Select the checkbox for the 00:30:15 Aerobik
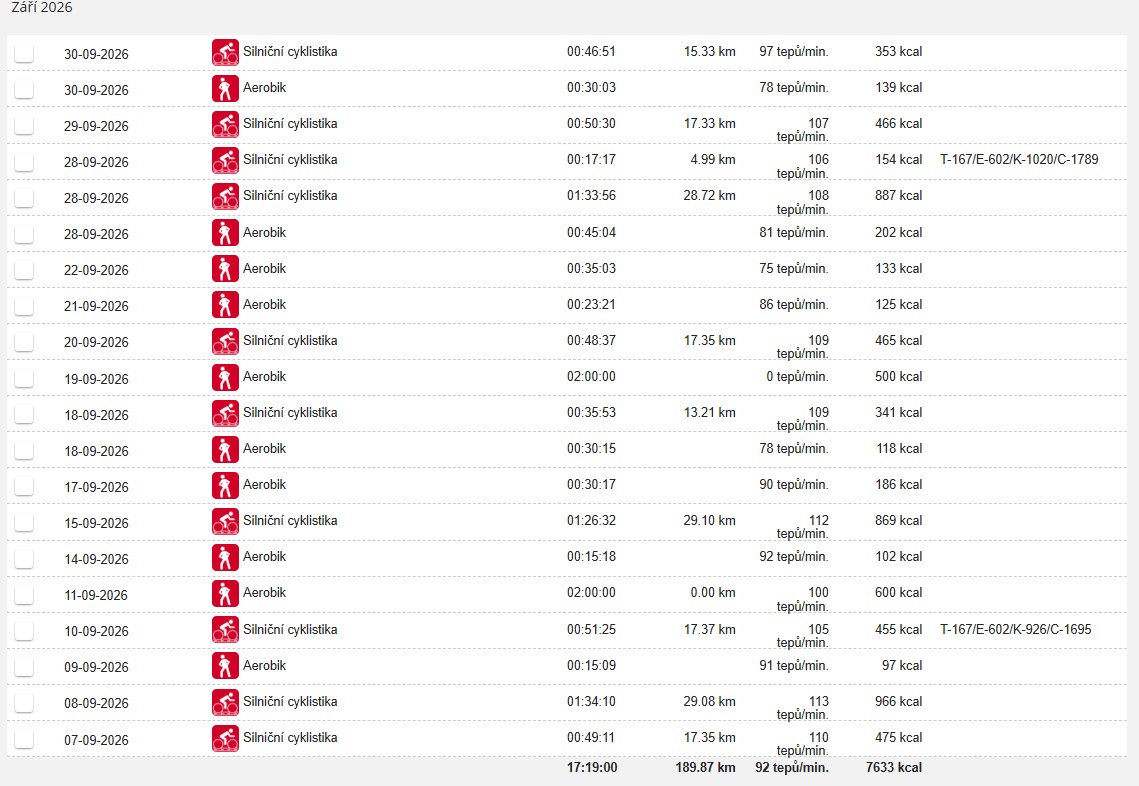The image size is (1139, 786). pyautogui.click(x=24, y=450)
